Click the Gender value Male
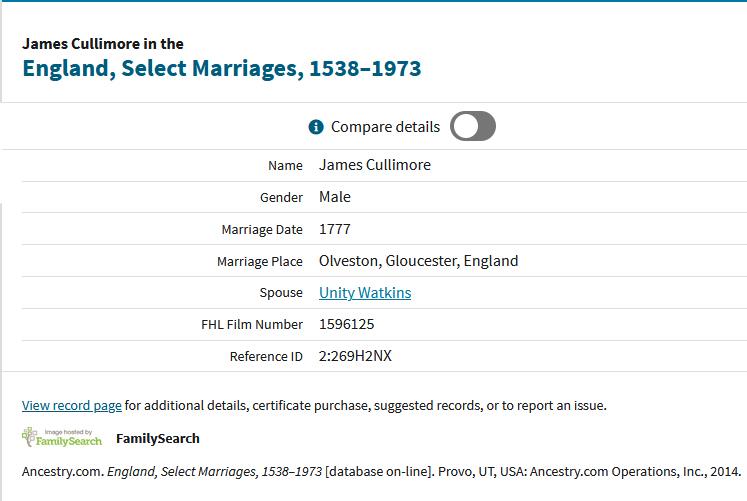The image size is (747, 501). coord(335,197)
